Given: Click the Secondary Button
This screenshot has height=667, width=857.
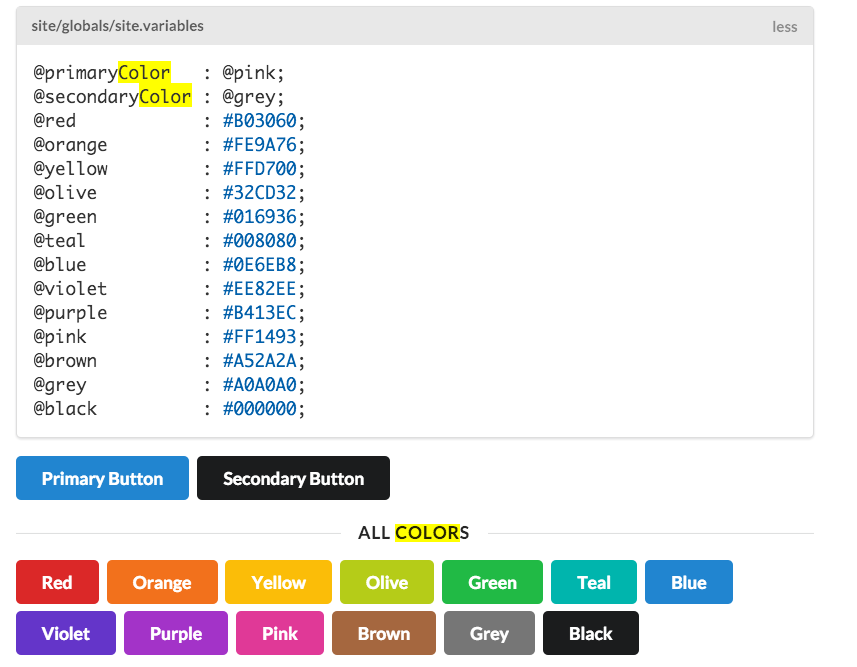Looking at the screenshot, I should click(293, 478).
